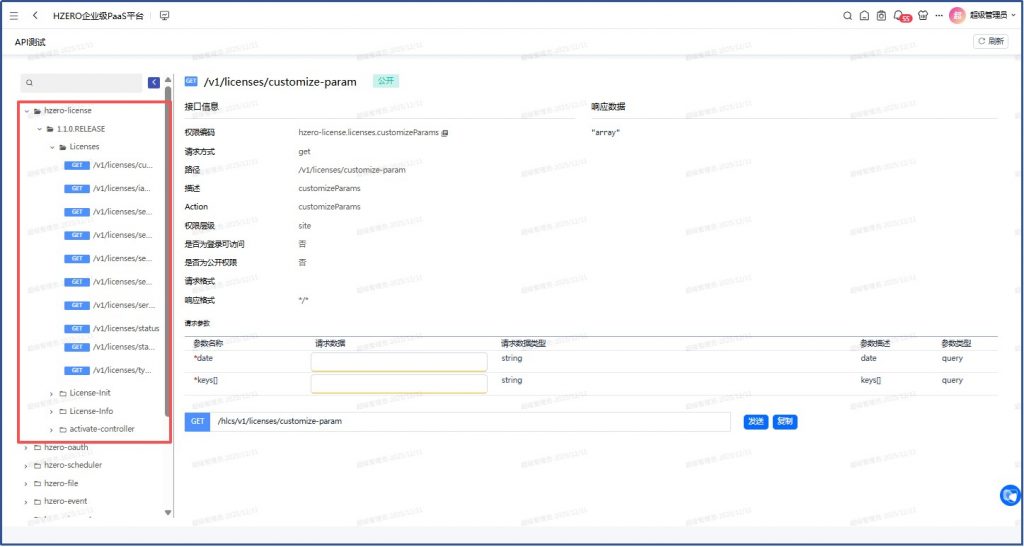This screenshot has width=1024, height=547.
Task: Click the date parameter input field
Action: 398,361
